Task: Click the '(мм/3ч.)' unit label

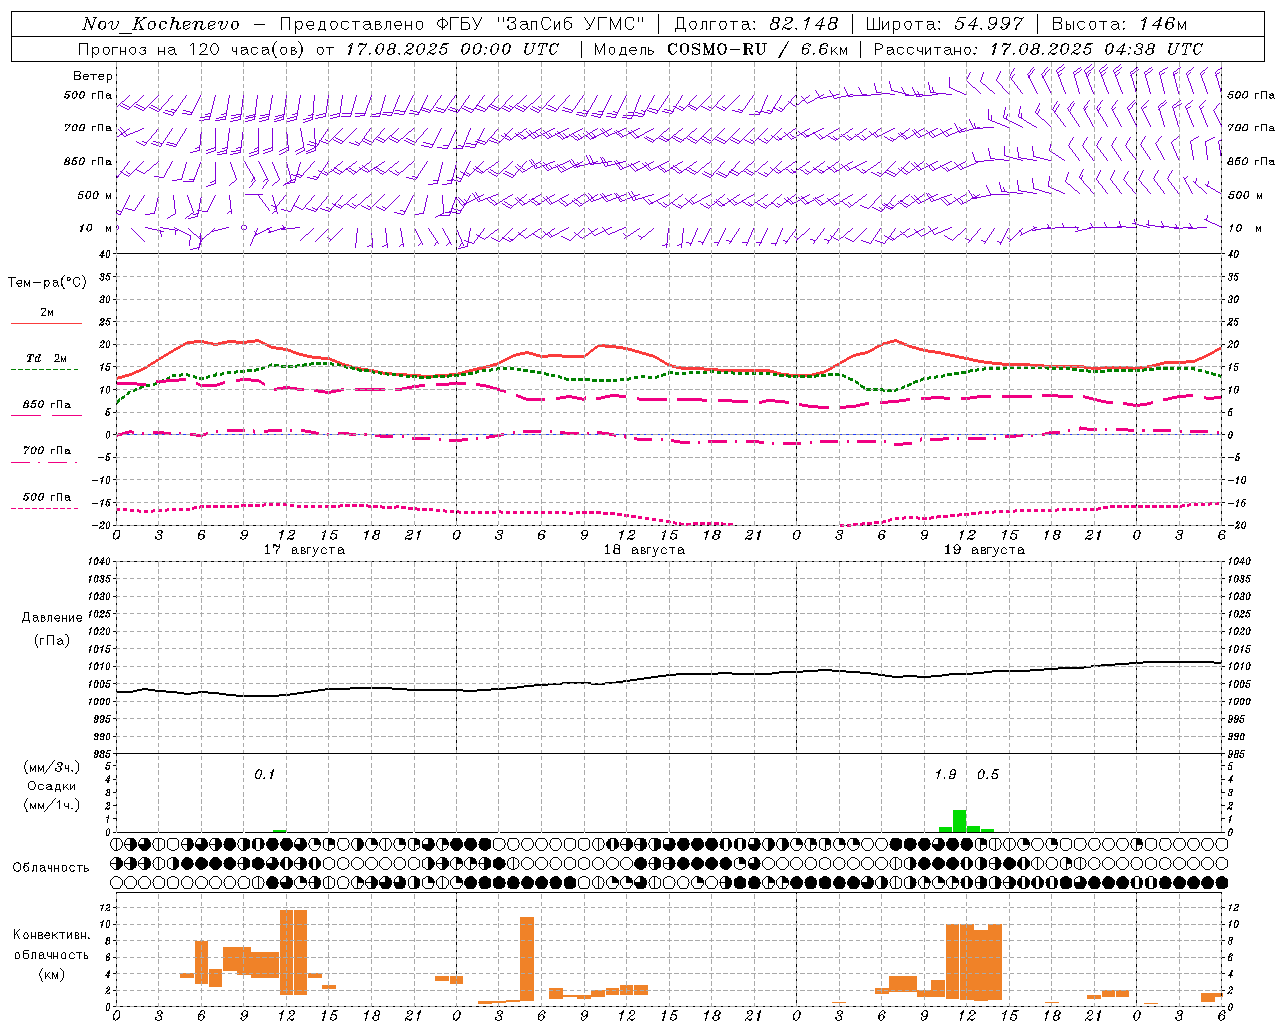Action: tap(52, 767)
